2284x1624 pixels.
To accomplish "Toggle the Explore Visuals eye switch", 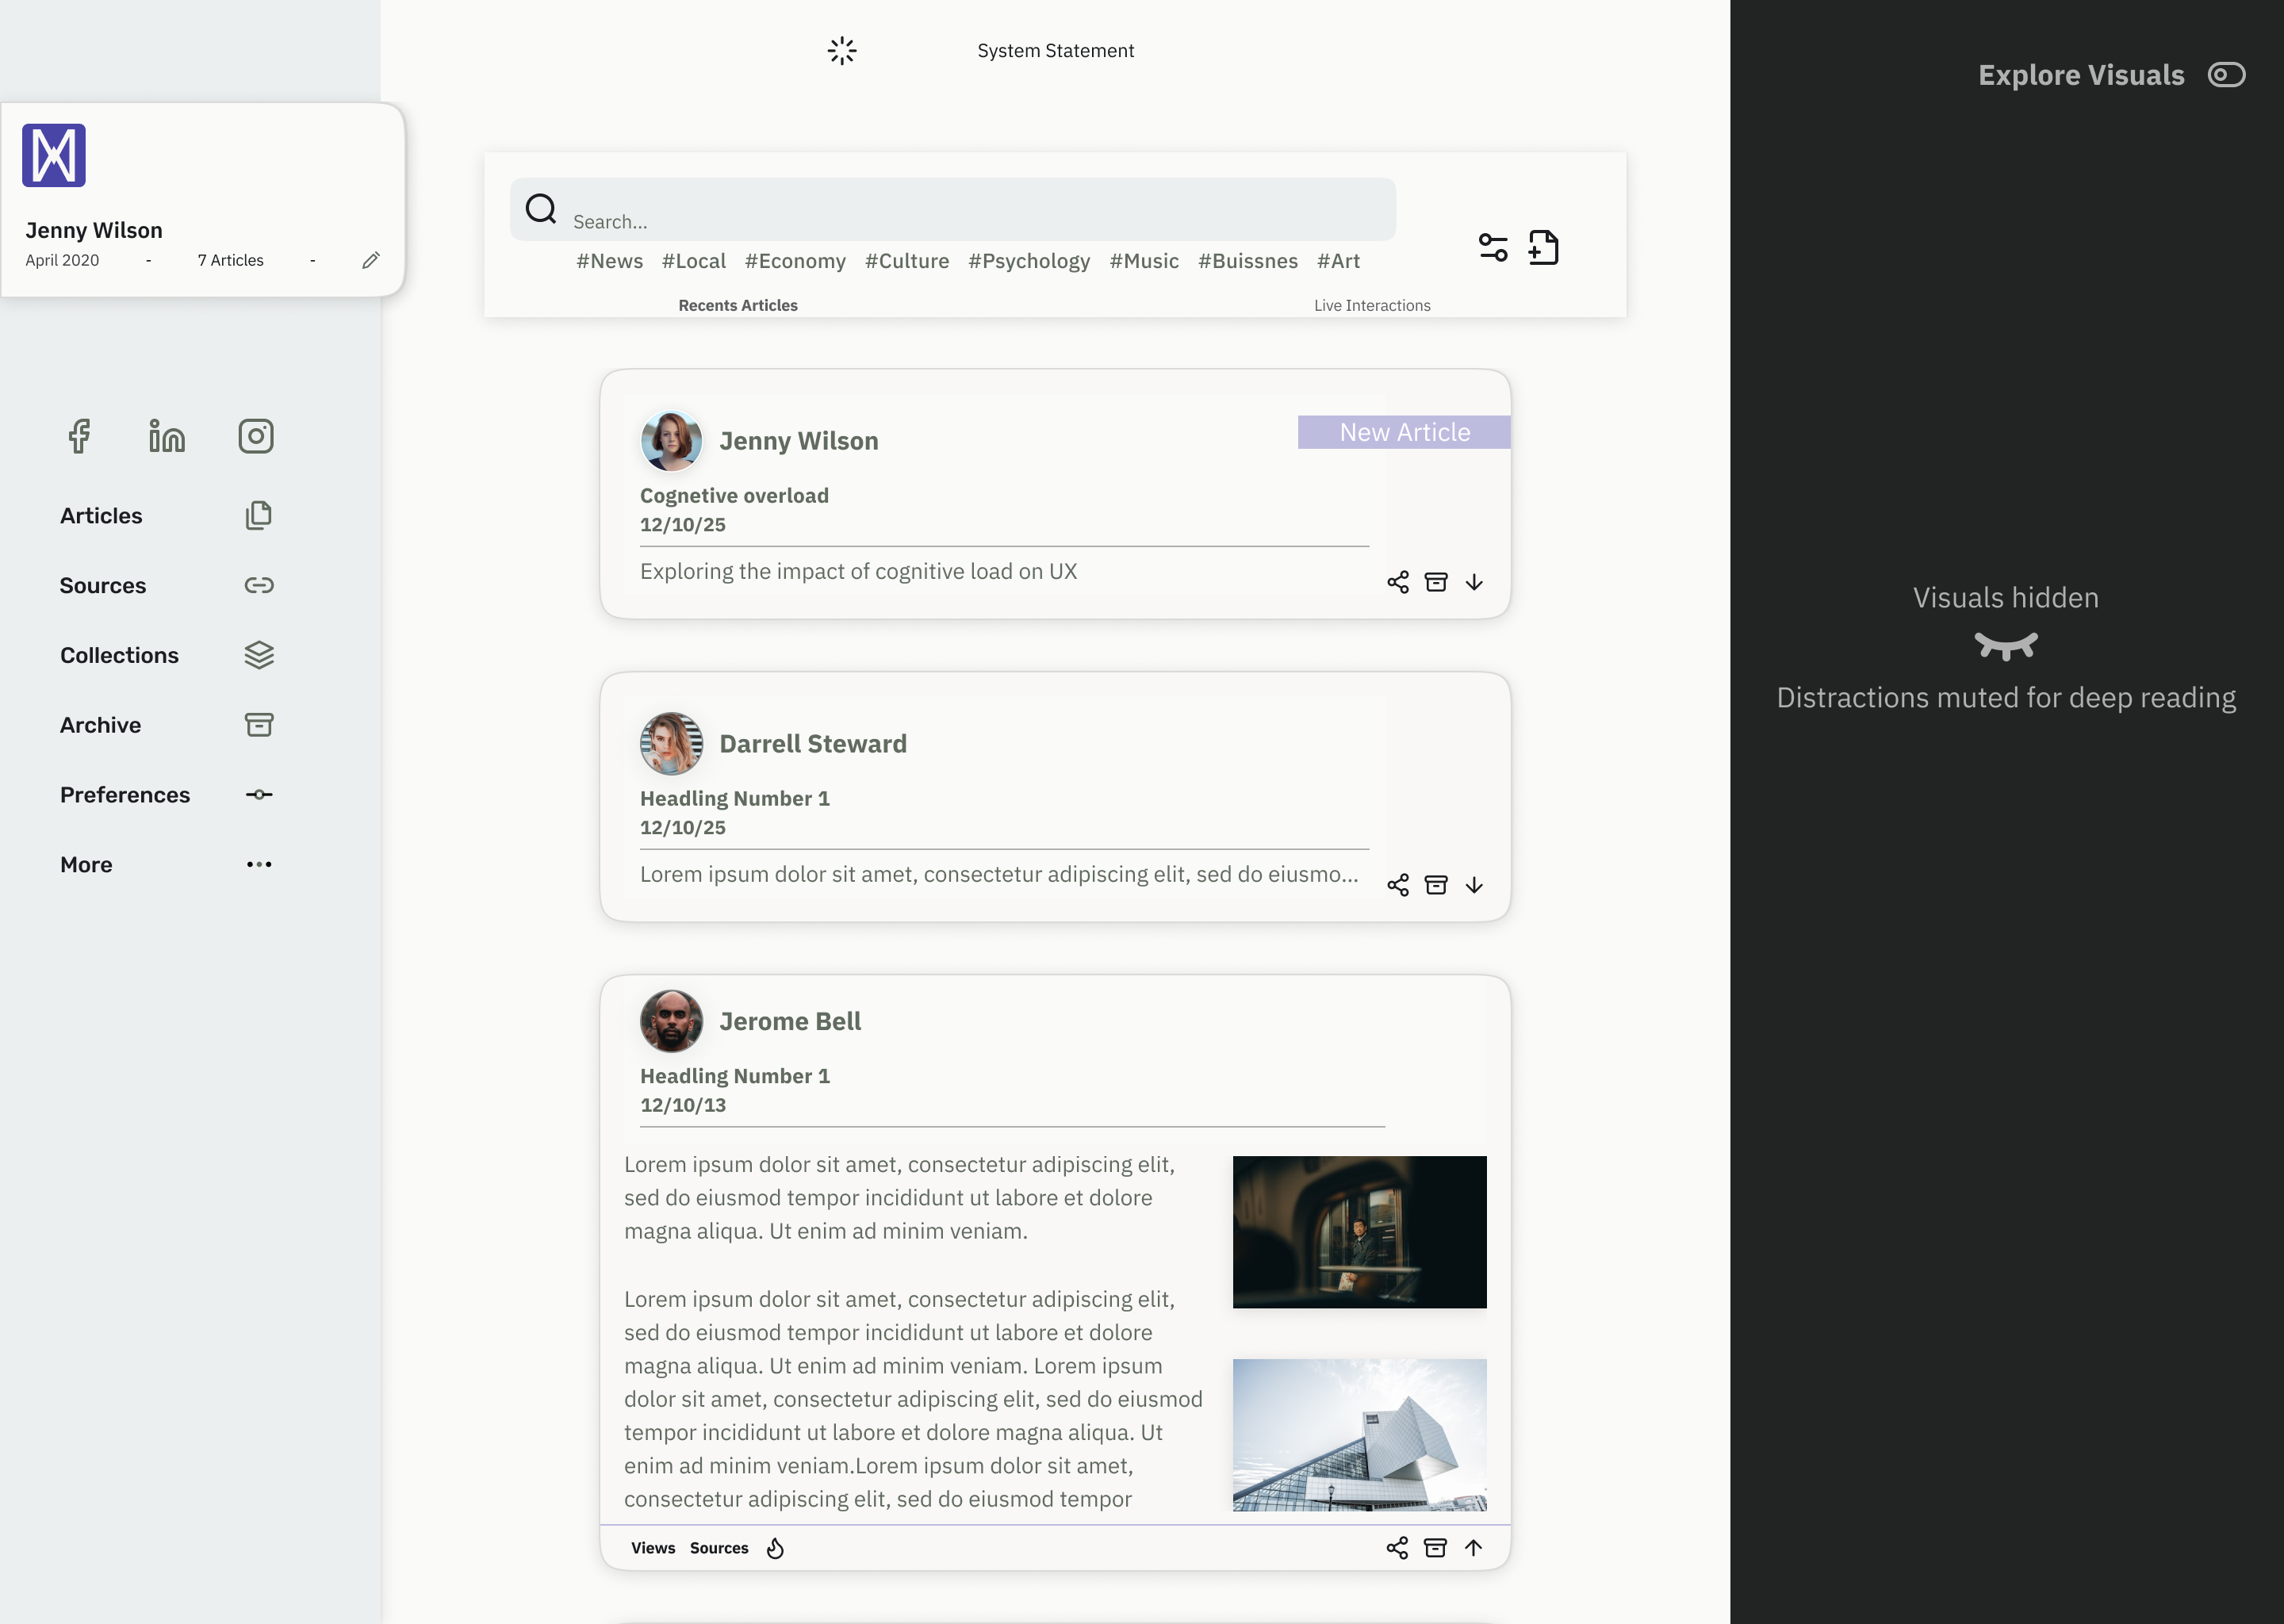I will [x=2228, y=74].
